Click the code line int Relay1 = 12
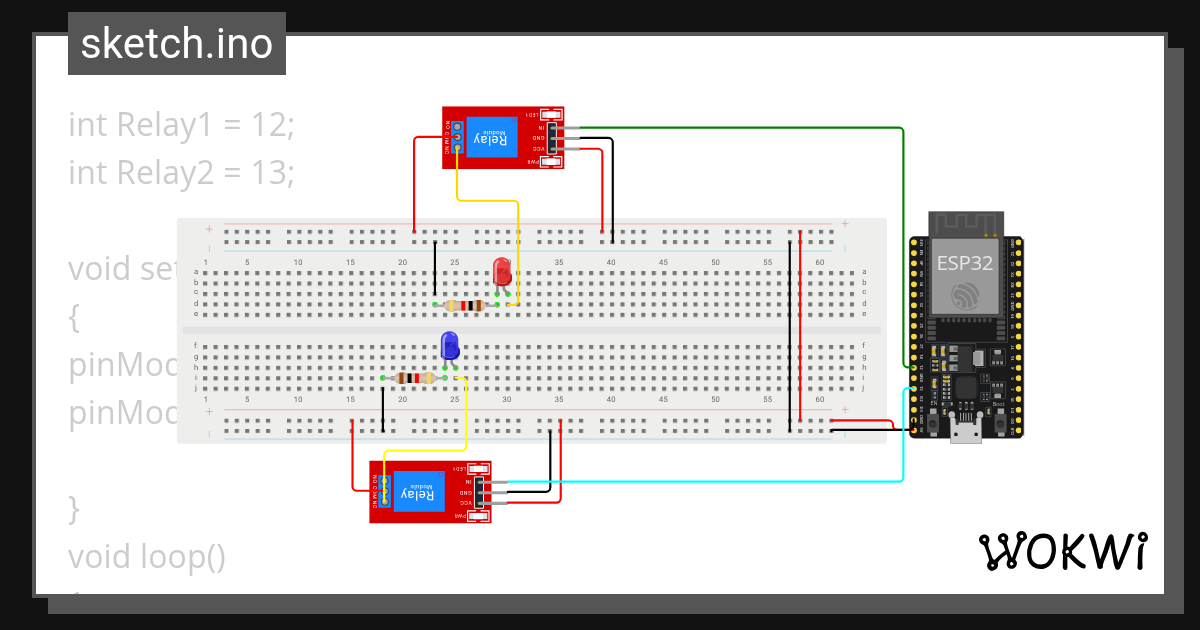This screenshot has height=630, width=1200. pos(180,124)
